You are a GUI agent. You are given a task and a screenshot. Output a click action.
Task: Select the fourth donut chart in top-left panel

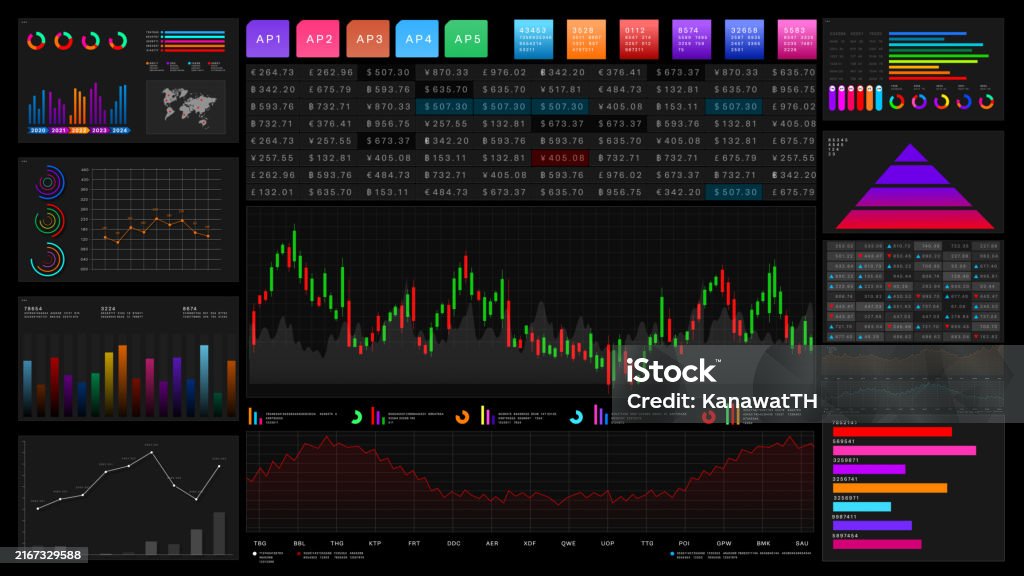point(118,40)
